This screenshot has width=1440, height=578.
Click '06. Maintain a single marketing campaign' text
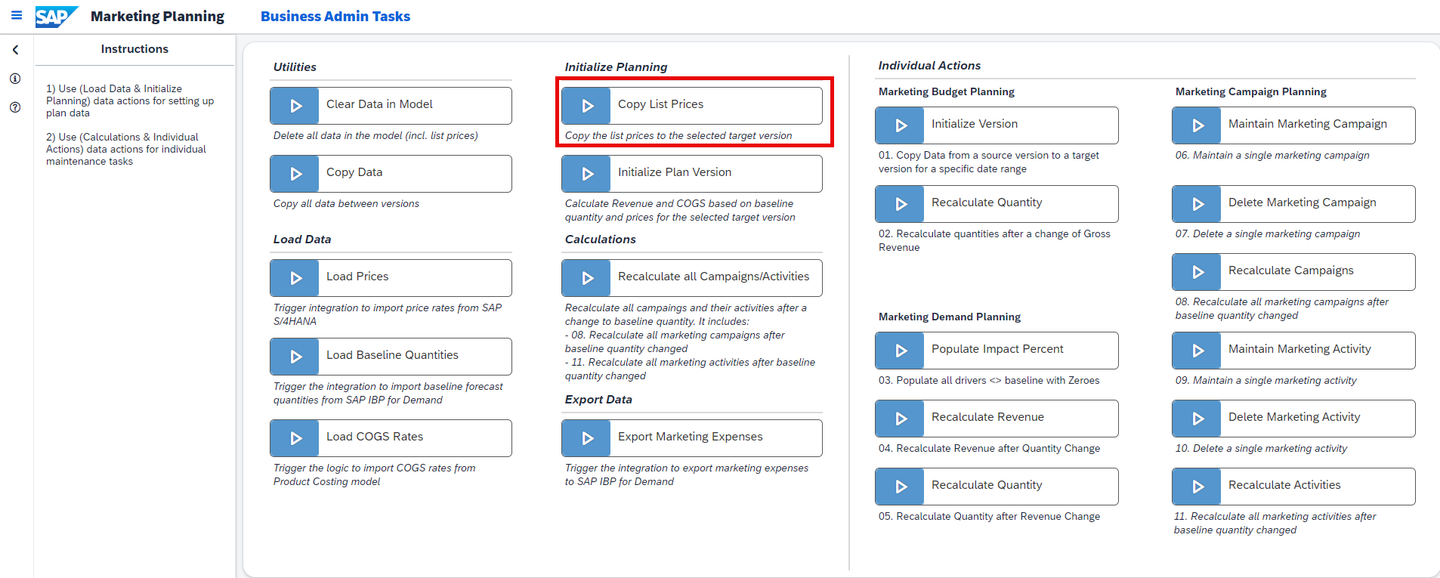click(x=1272, y=156)
